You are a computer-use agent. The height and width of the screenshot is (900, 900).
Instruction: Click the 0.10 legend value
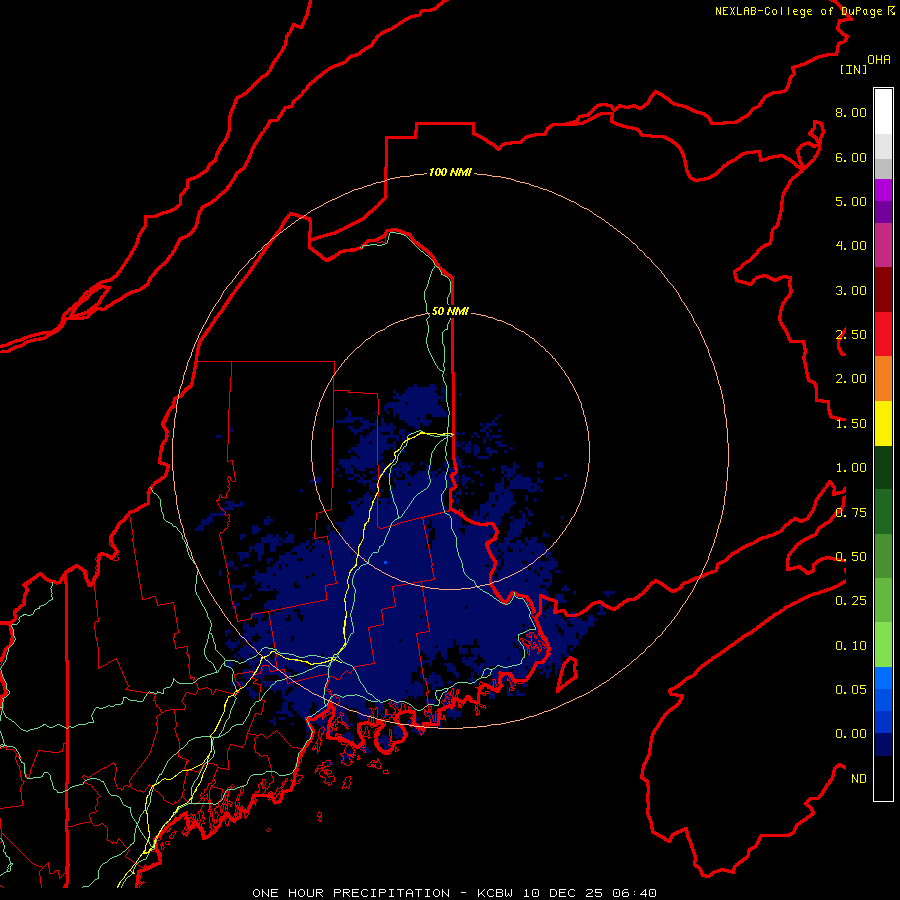tap(851, 646)
